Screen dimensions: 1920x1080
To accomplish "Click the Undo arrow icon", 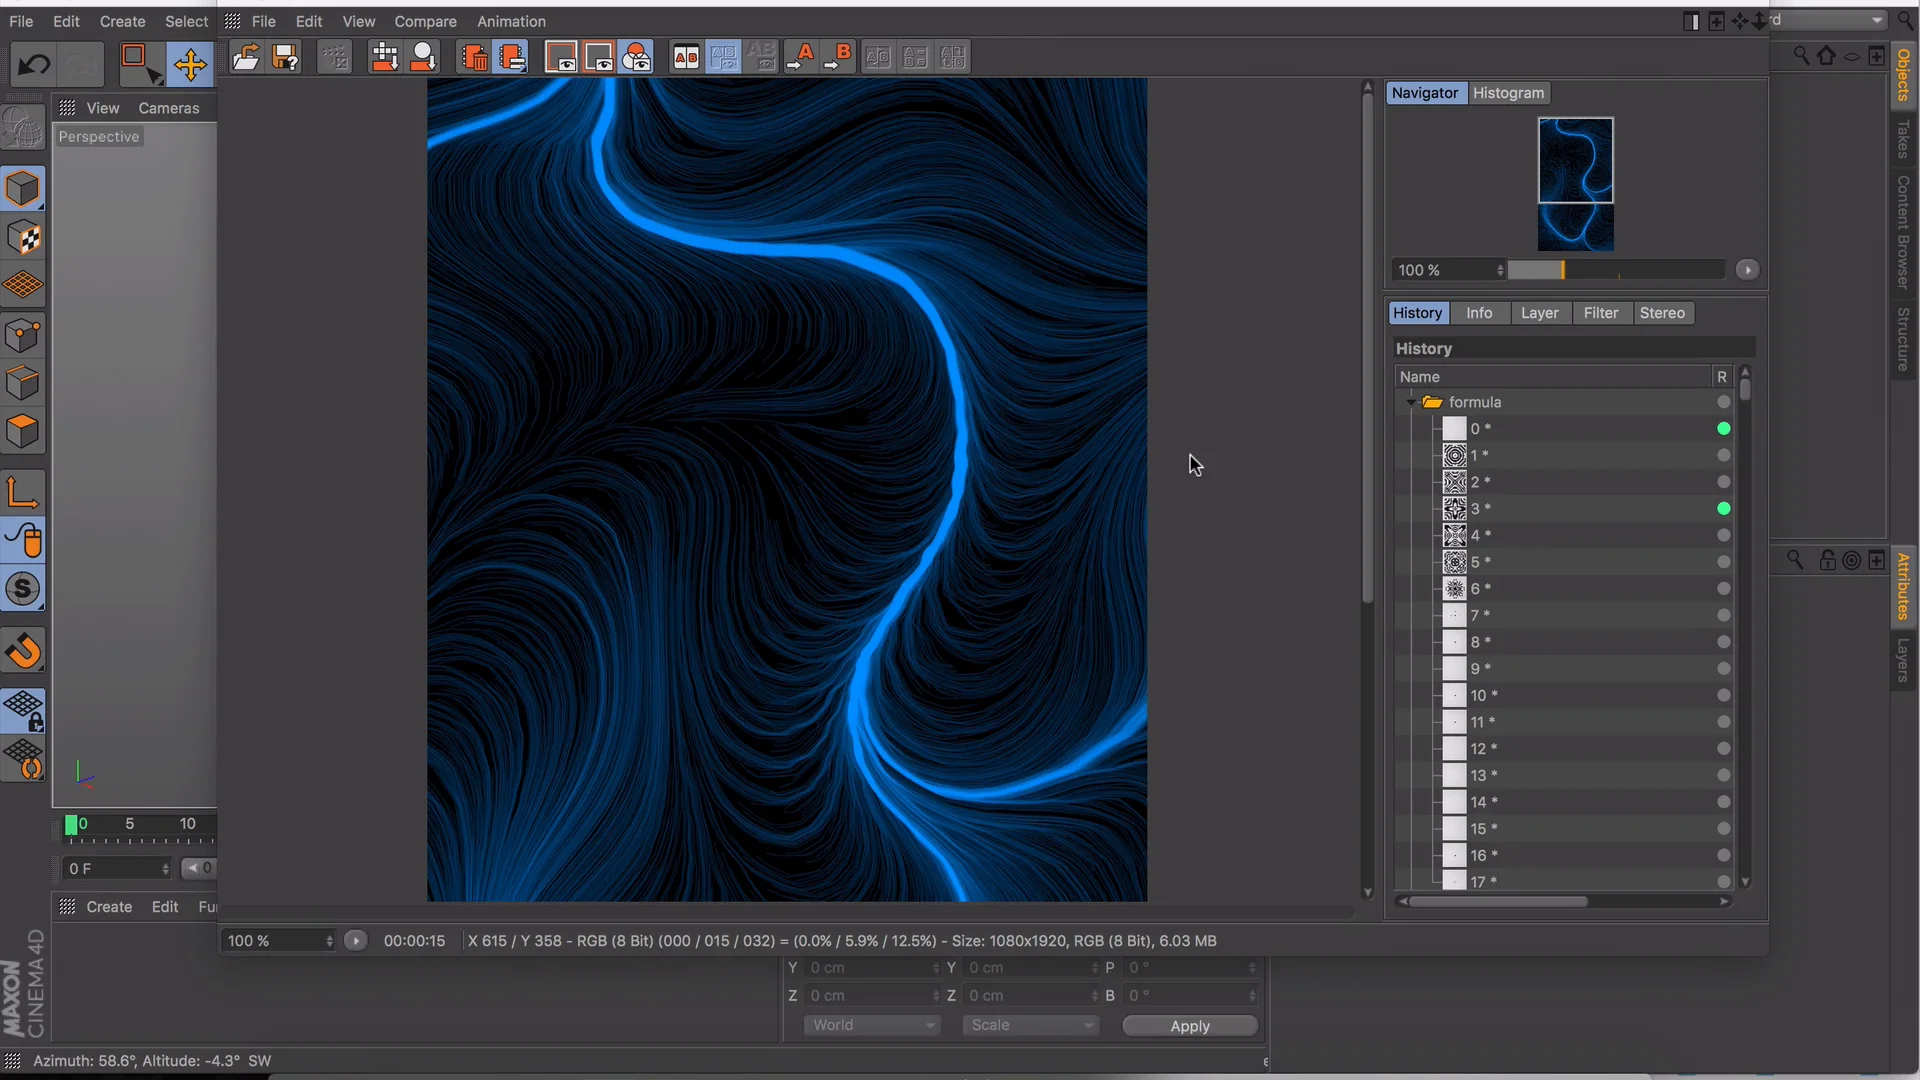I will (34, 66).
